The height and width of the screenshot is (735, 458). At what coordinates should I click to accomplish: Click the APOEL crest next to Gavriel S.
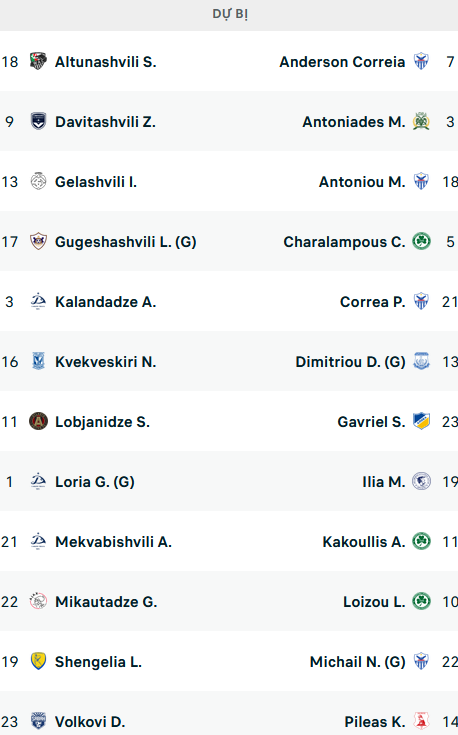421,421
